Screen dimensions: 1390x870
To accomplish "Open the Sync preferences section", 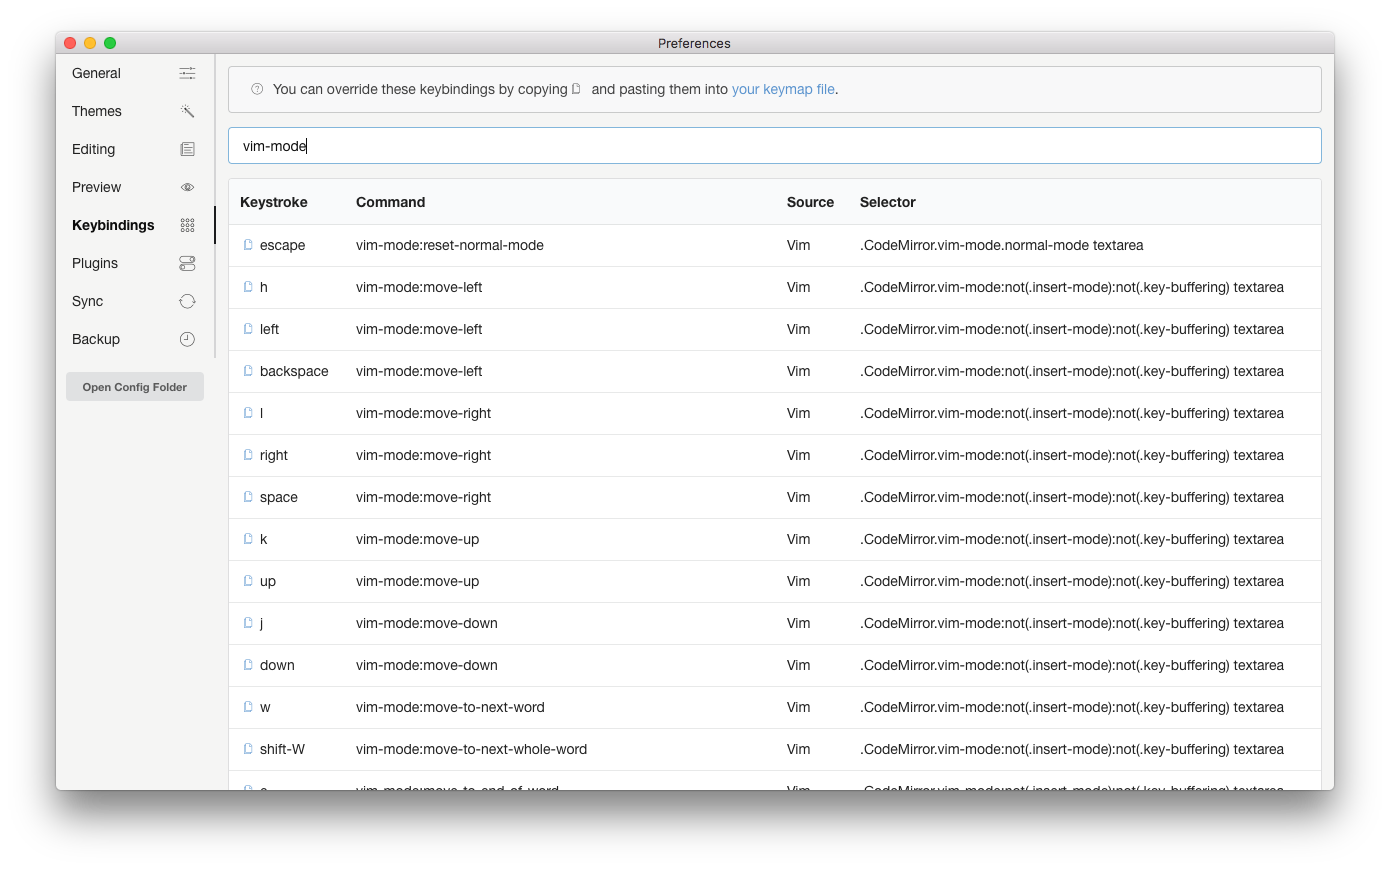I will pyautogui.click(x=87, y=300).
